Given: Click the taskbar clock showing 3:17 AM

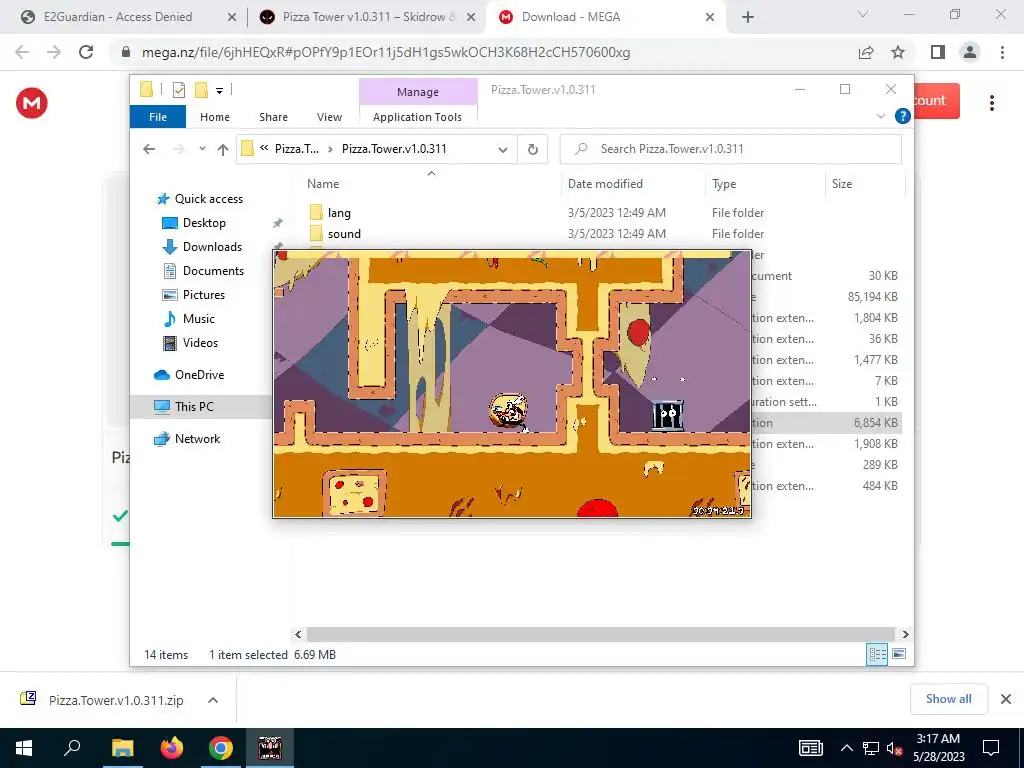Looking at the screenshot, I should pos(938,748).
